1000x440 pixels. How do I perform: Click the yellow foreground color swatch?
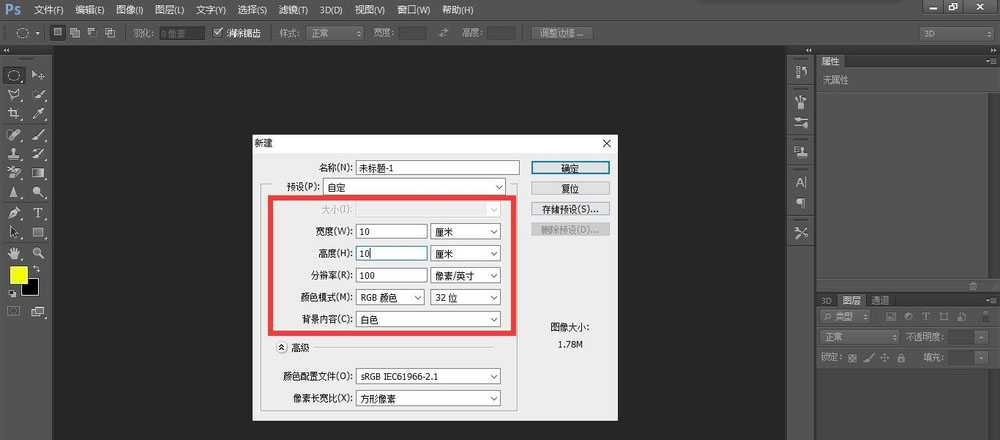click(18, 275)
